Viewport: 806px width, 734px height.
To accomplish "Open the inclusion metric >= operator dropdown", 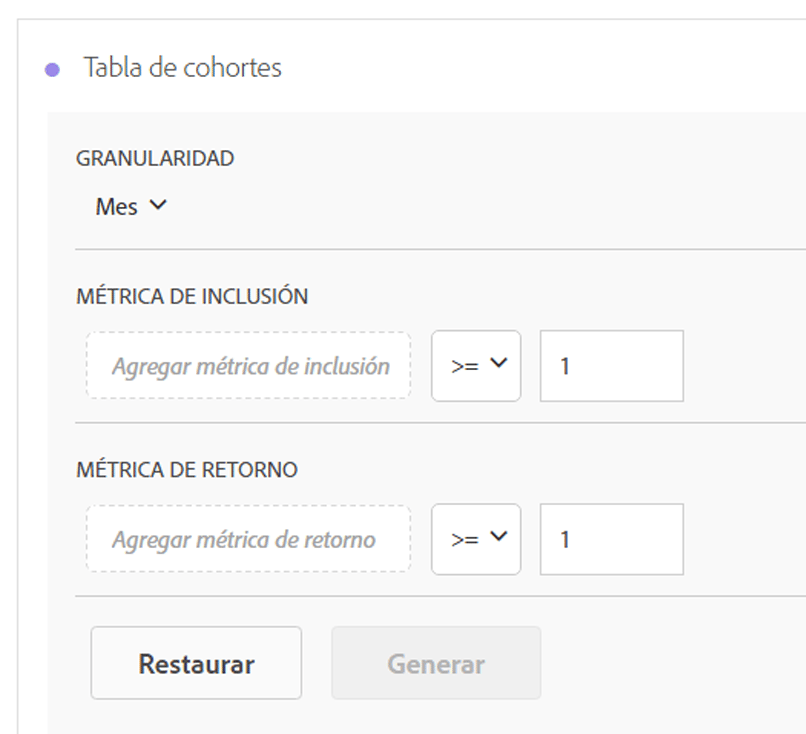I will pos(476,365).
